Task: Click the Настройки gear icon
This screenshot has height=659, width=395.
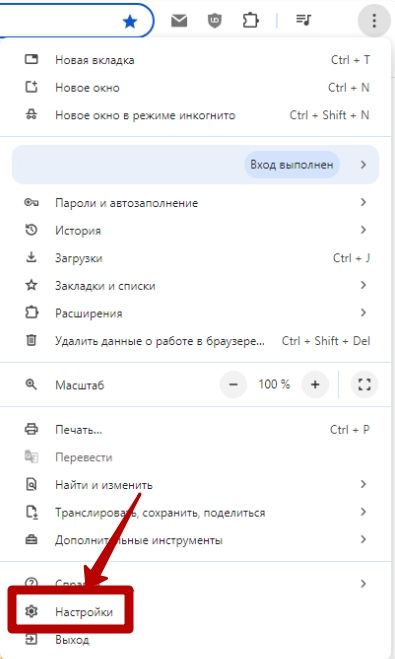Action: click(31, 611)
